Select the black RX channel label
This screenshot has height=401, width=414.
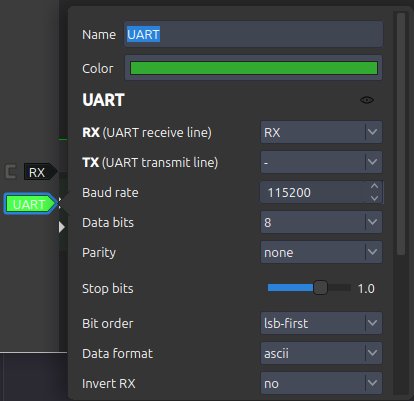coord(40,172)
